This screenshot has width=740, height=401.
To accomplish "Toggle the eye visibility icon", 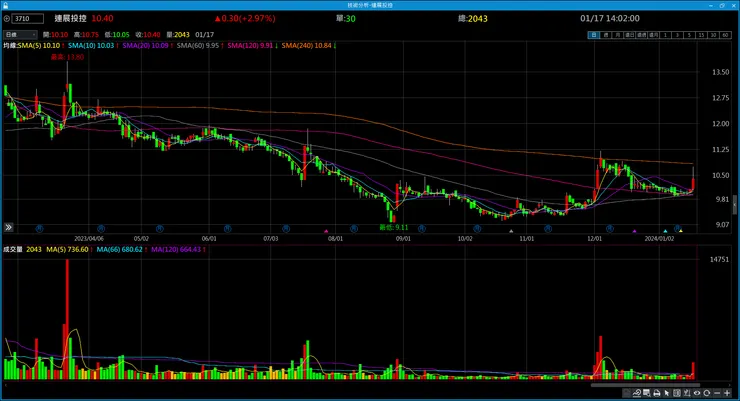I will coord(697,393).
